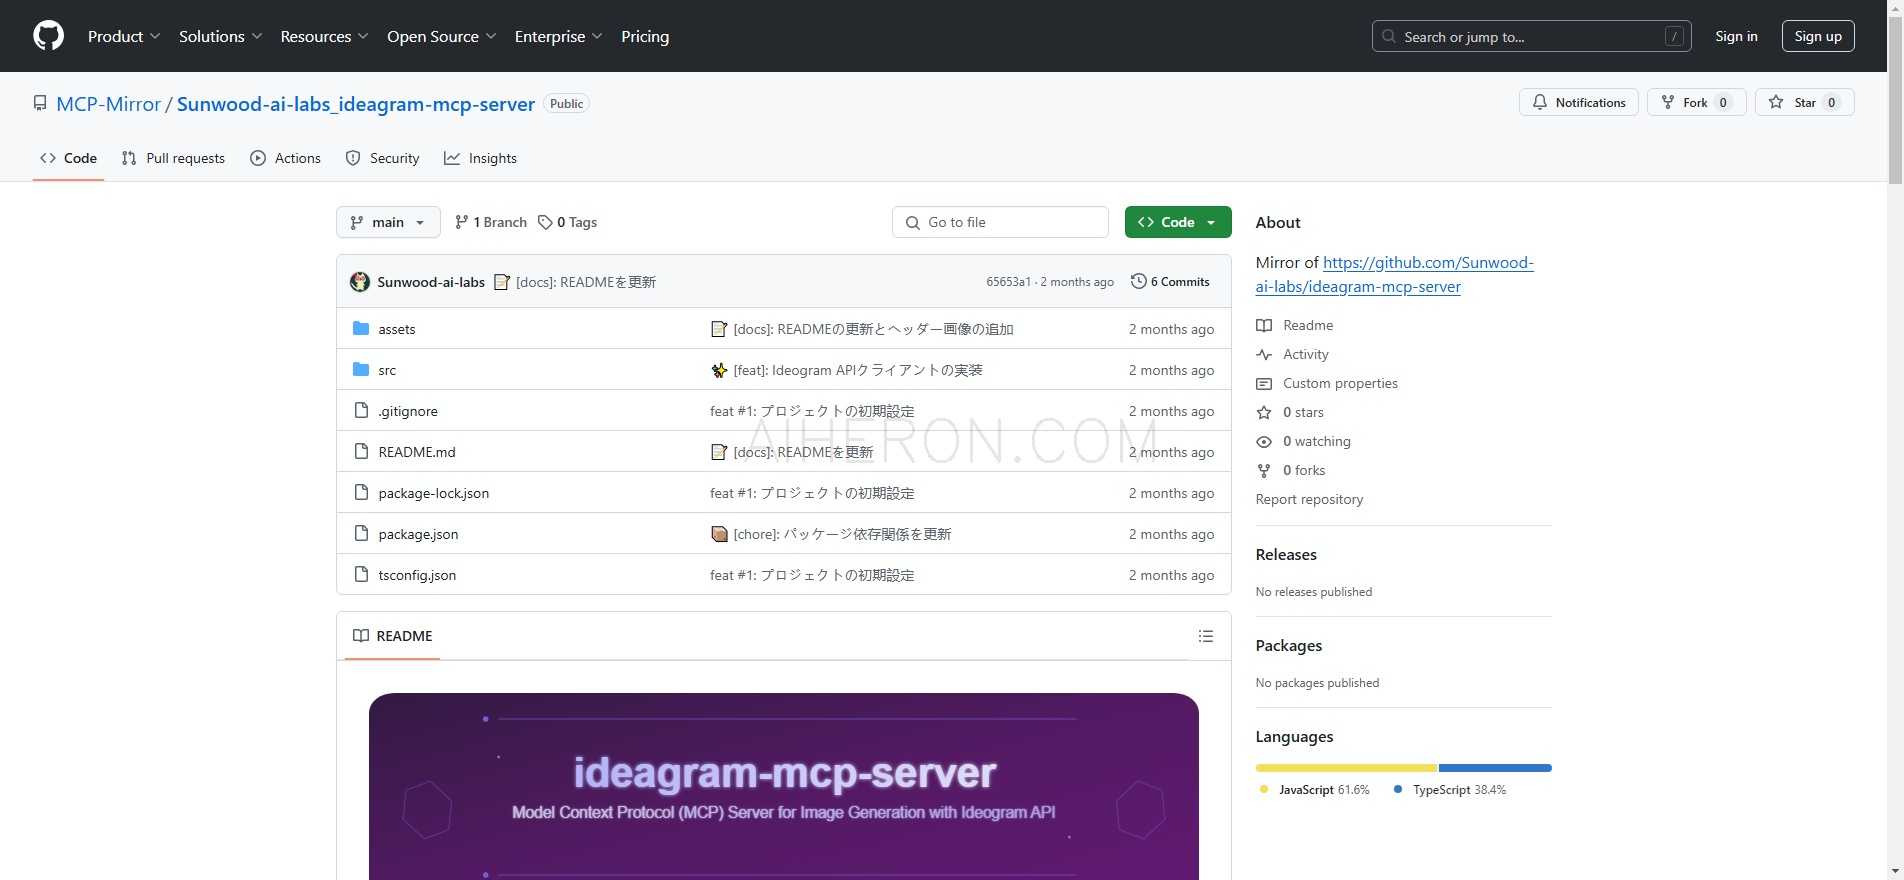Click the stars icon in About
Viewport: 1904px width, 880px height.
point(1264,412)
